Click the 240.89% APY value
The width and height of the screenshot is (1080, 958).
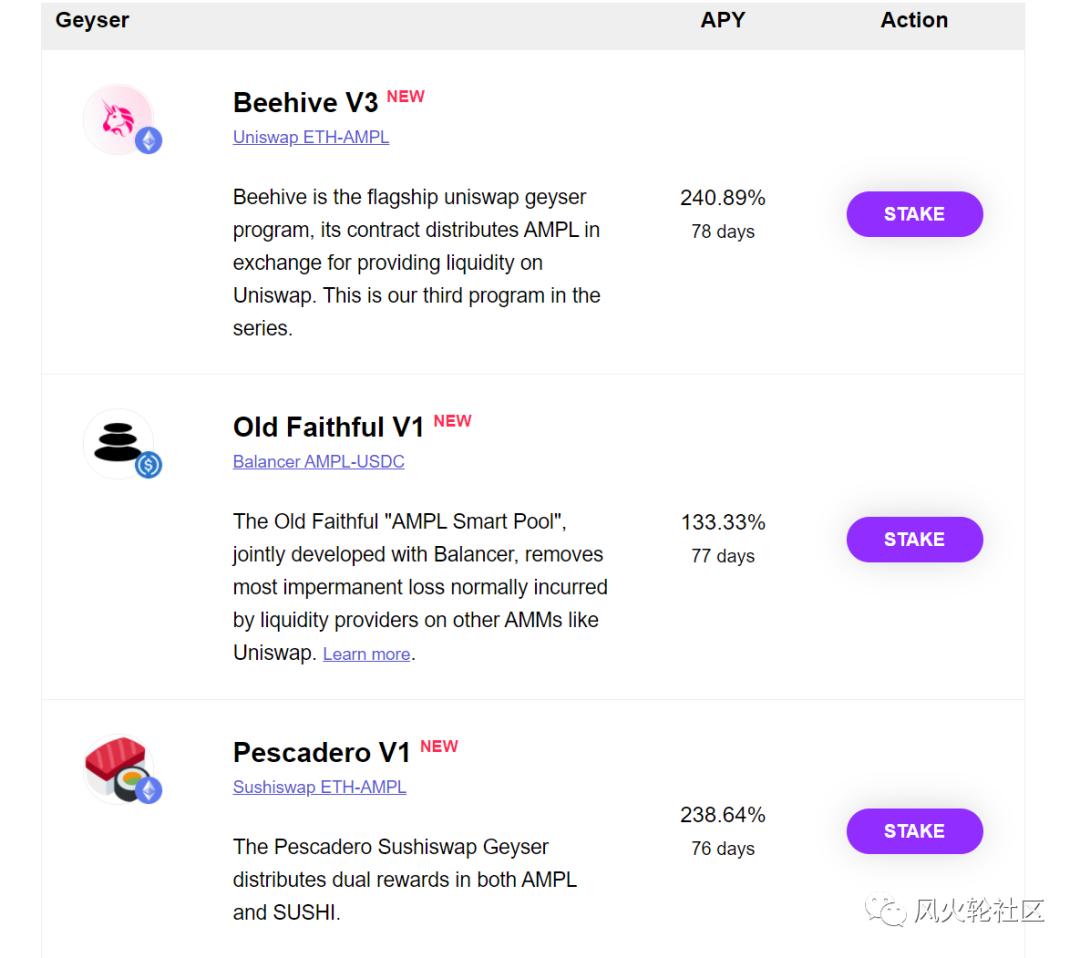[723, 198]
